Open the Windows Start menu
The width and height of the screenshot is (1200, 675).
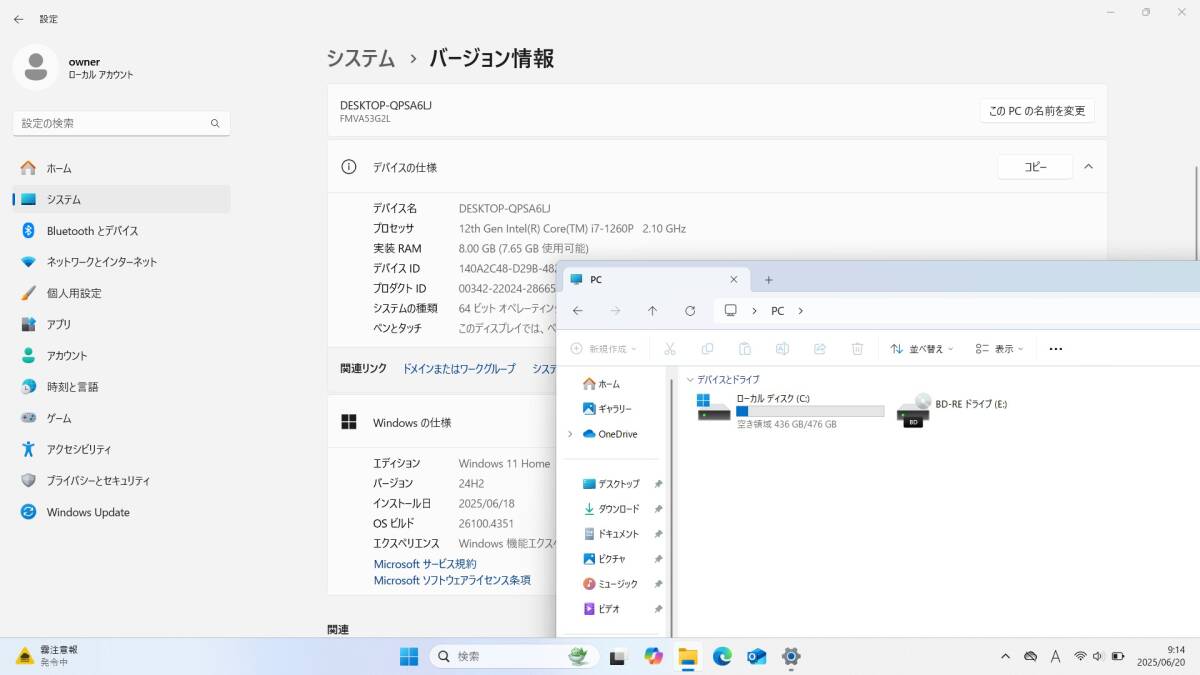[x=409, y=656]
